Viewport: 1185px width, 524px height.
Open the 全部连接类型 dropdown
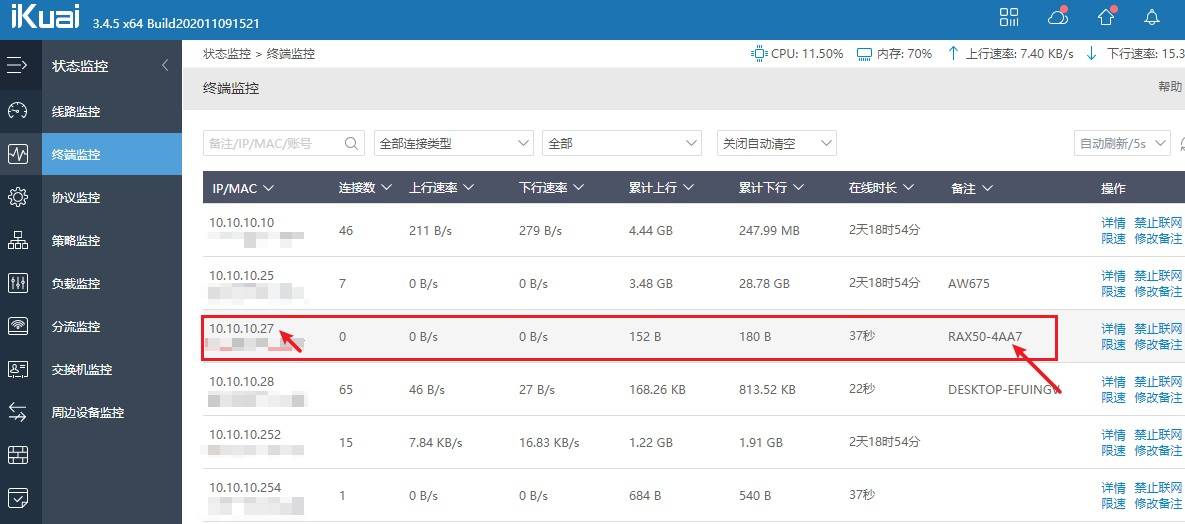point(453,143)
